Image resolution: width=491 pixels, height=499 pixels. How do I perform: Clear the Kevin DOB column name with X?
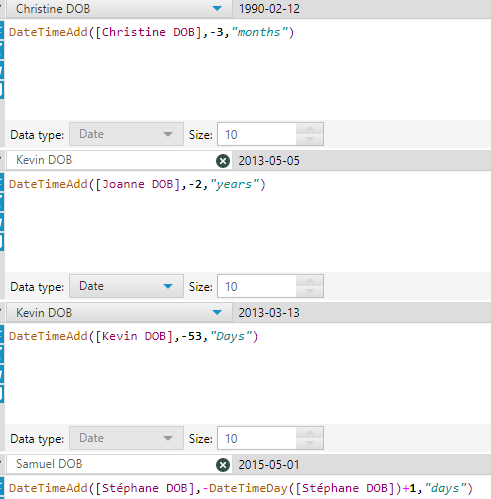click(223, 161)
